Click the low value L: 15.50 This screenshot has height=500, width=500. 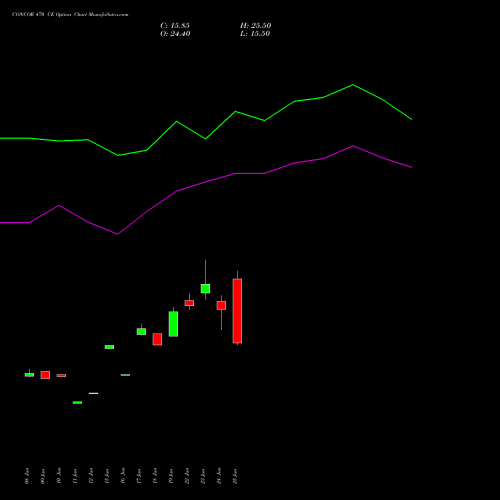pyautogui.click(x=255, y=34)
